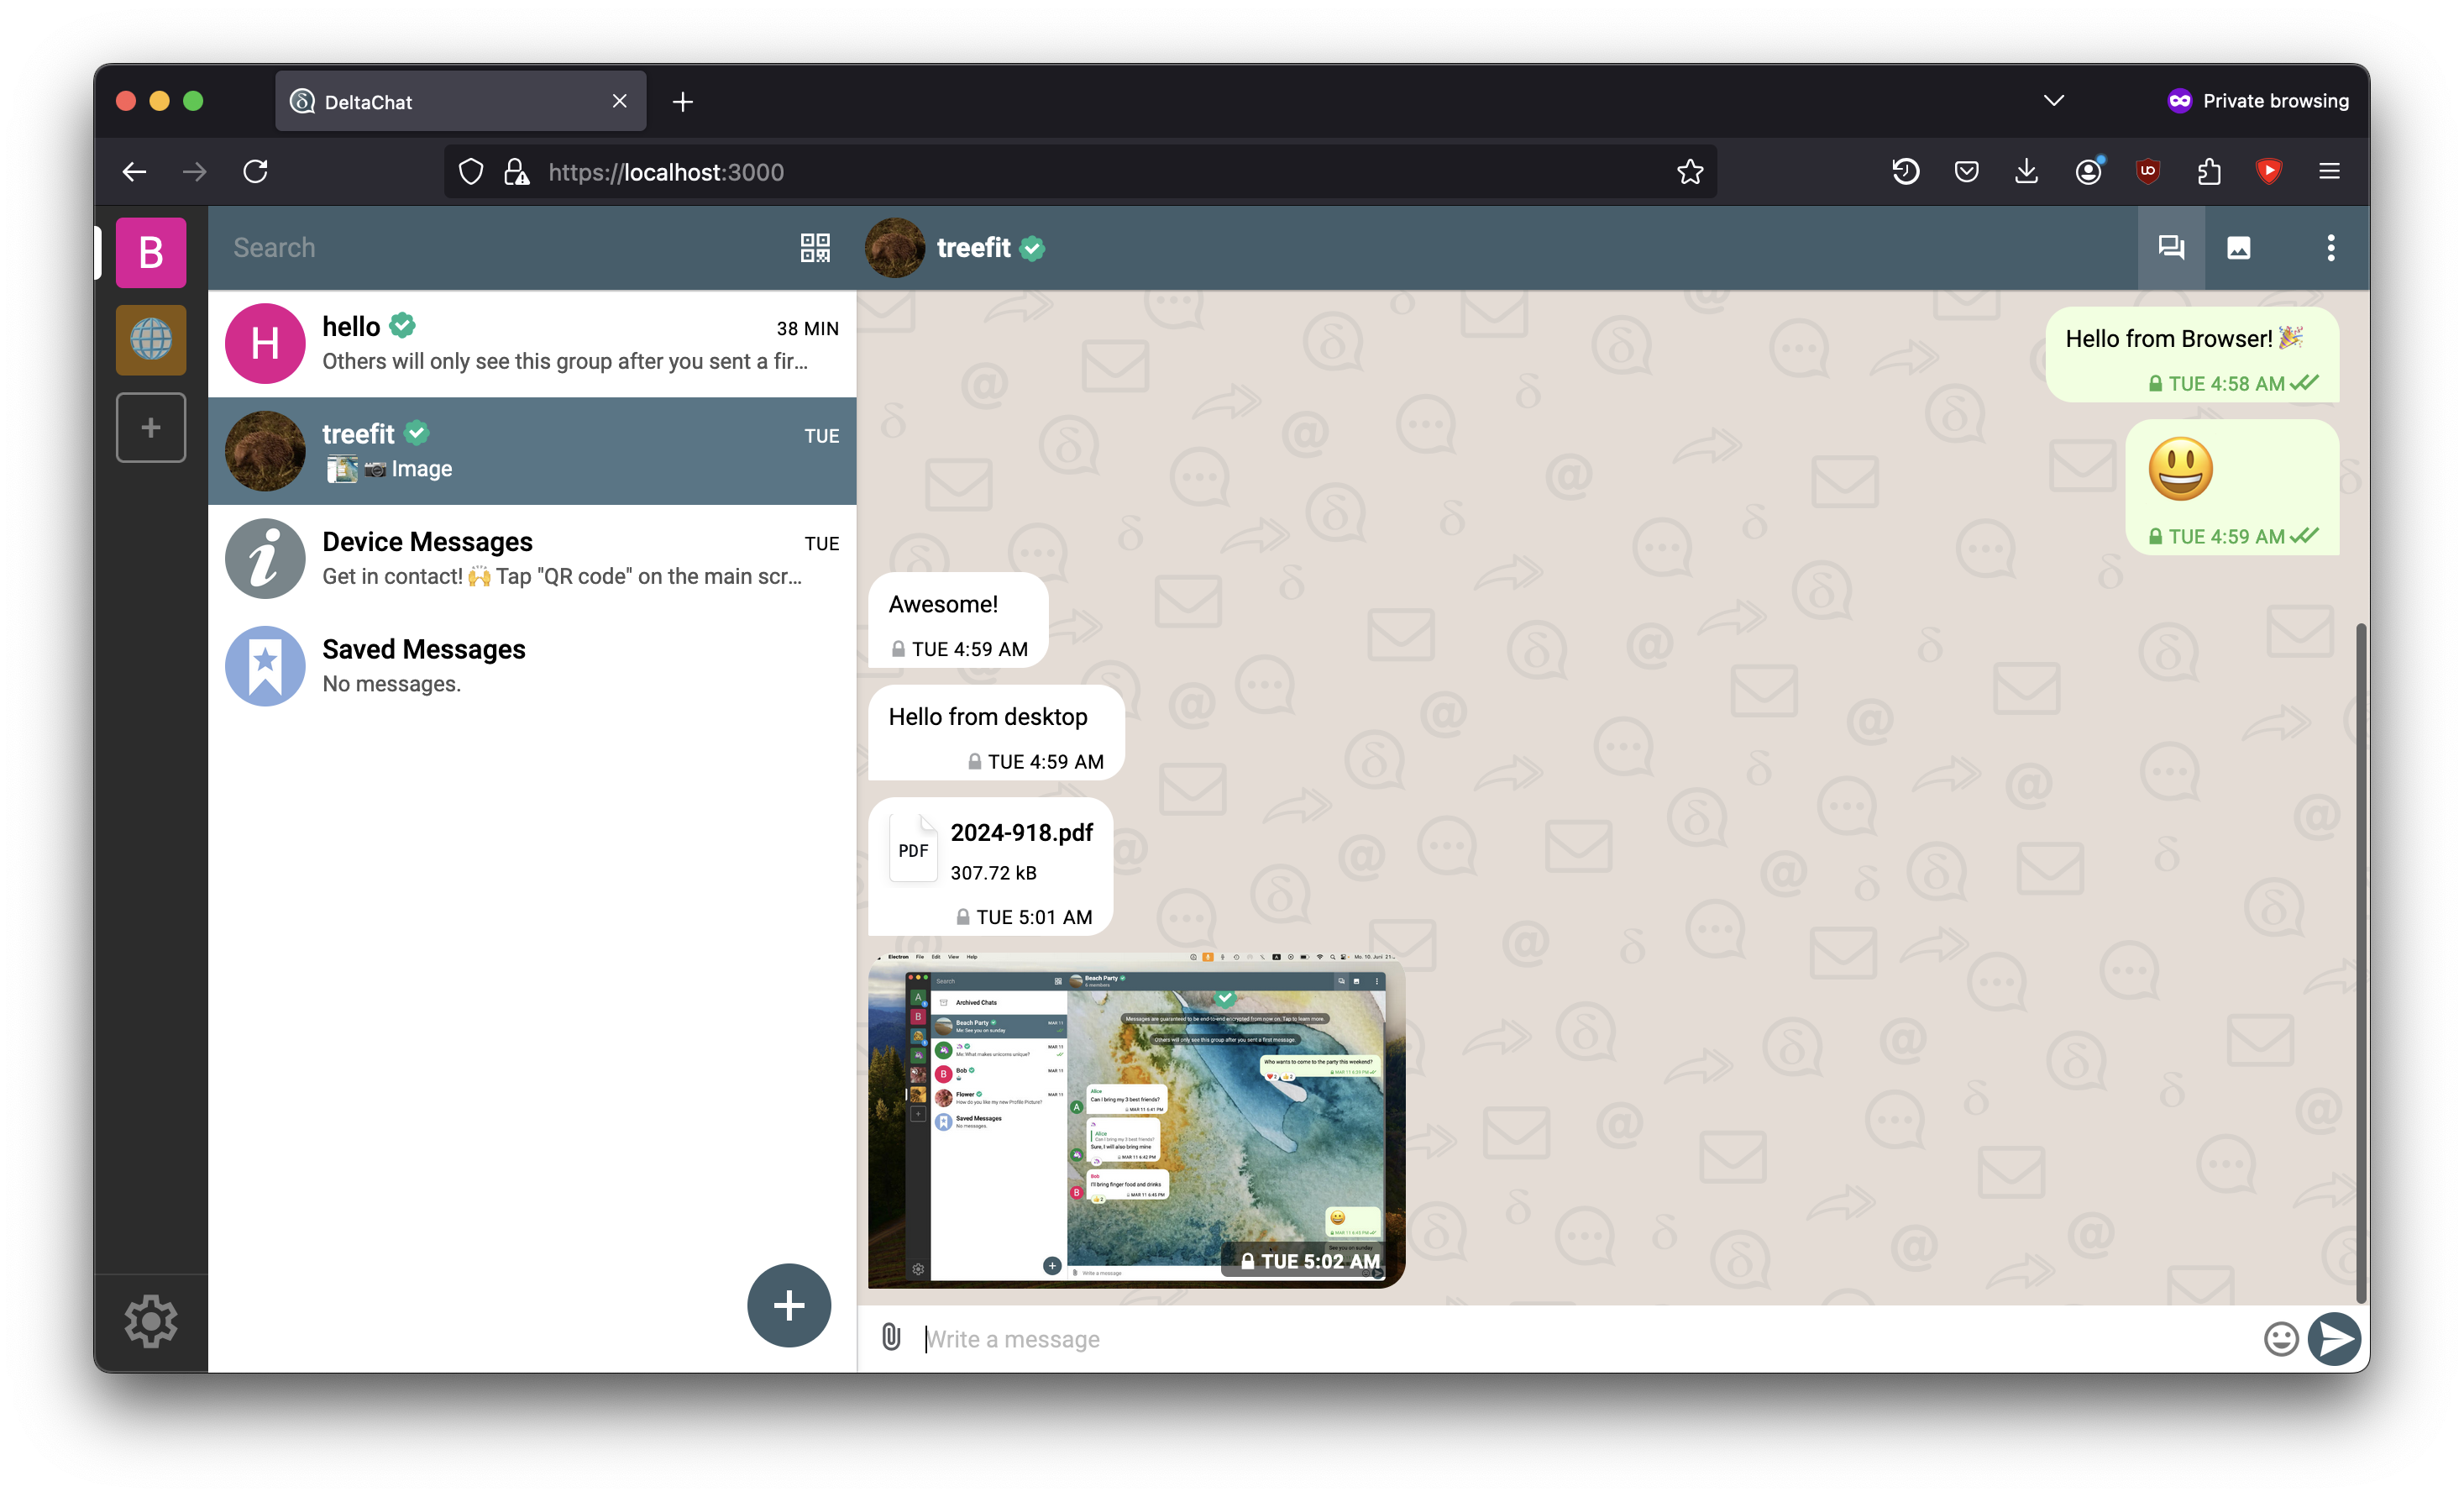2464x1497 pixels.
Task: Open the browser tab list chevron
Action: 2055,100
